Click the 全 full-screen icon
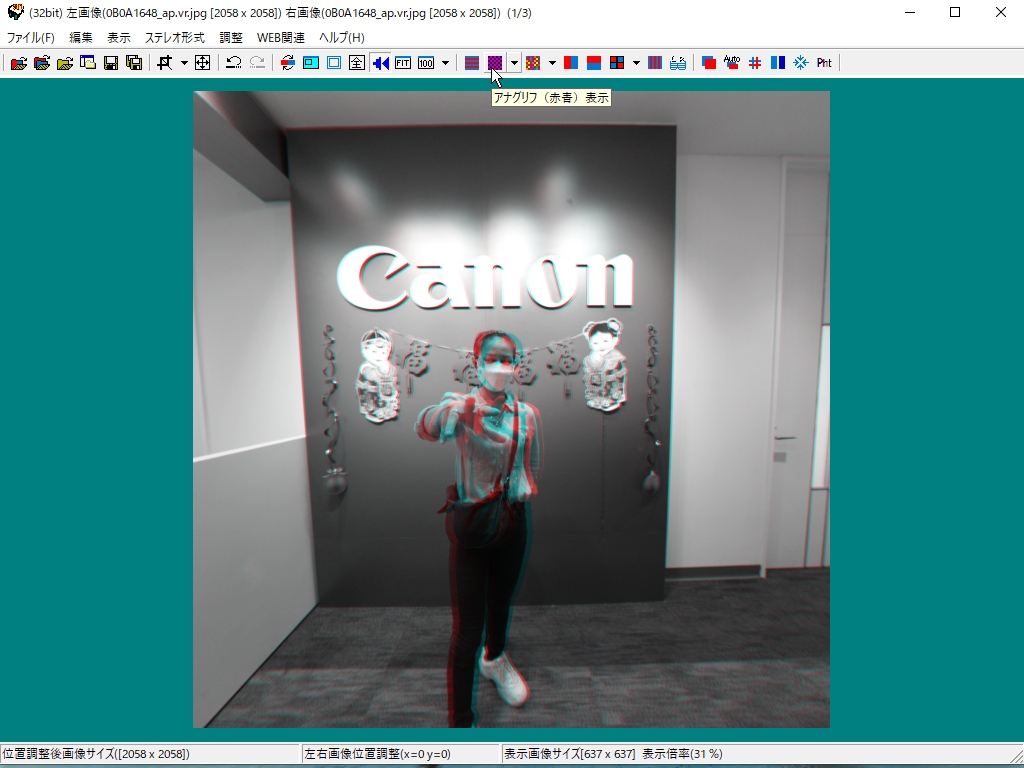This screenshot has width=1024, height=768. coord(357,63)
